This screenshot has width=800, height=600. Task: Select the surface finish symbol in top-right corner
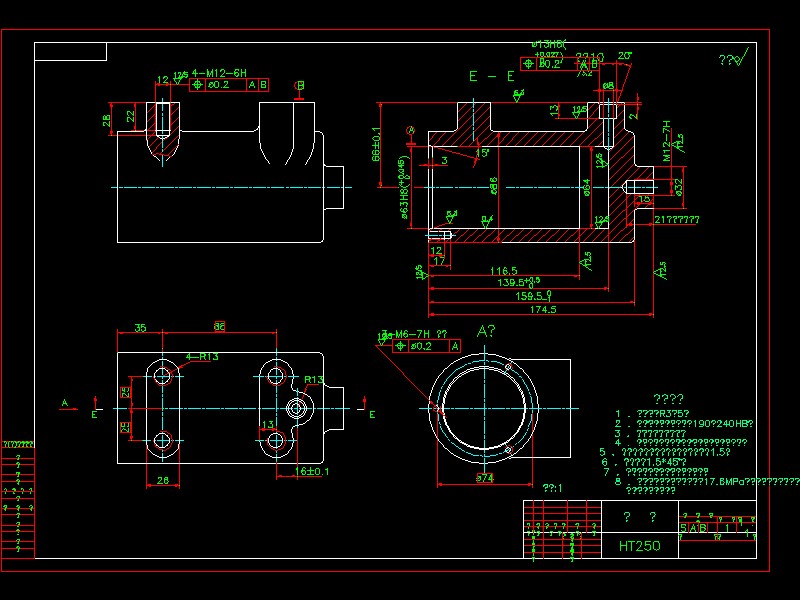[734, 58]
